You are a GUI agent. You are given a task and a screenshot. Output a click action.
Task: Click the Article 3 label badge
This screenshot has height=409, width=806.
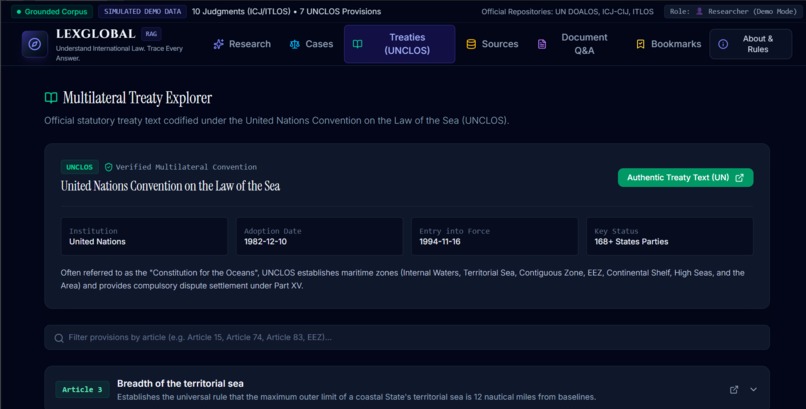point(82,389)
